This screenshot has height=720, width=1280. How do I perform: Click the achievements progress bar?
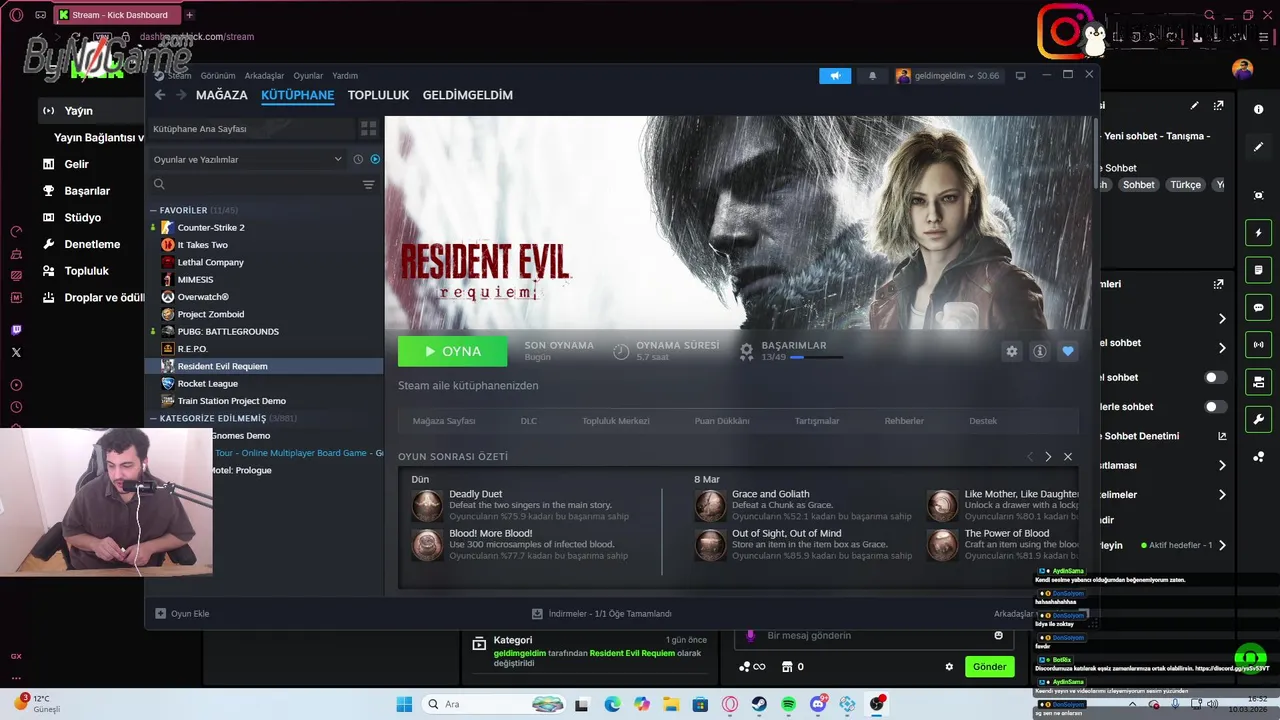pos(816,357)
